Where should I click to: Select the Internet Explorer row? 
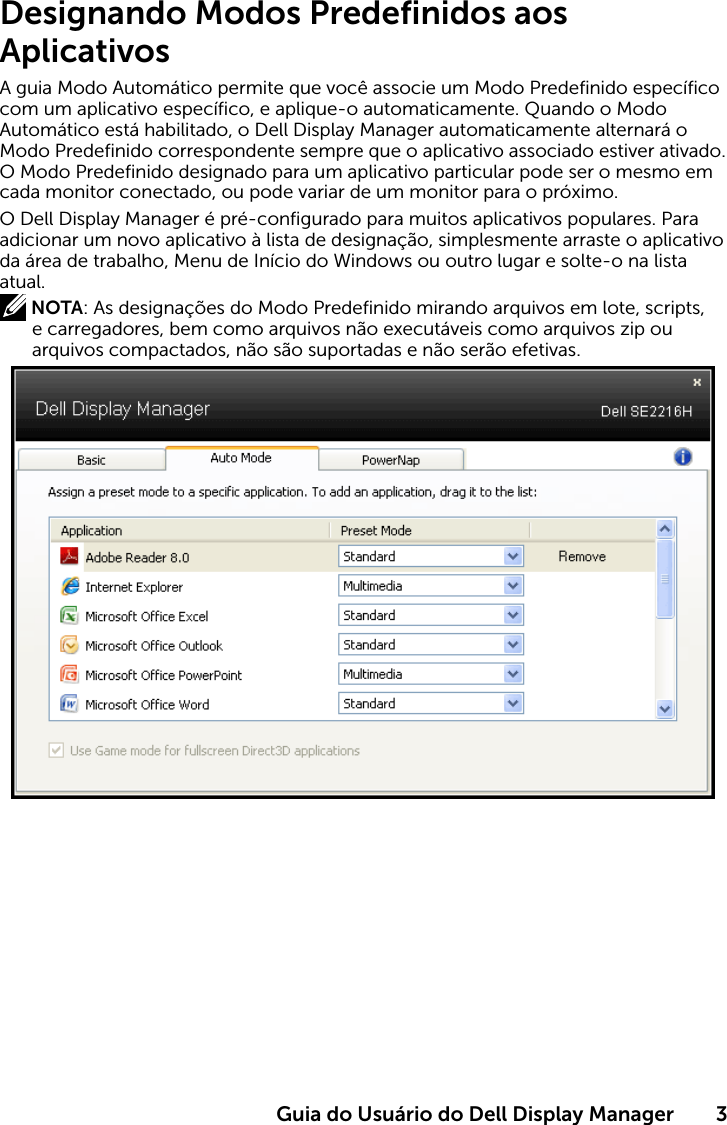pyautogui.click(x=353, y=586)
